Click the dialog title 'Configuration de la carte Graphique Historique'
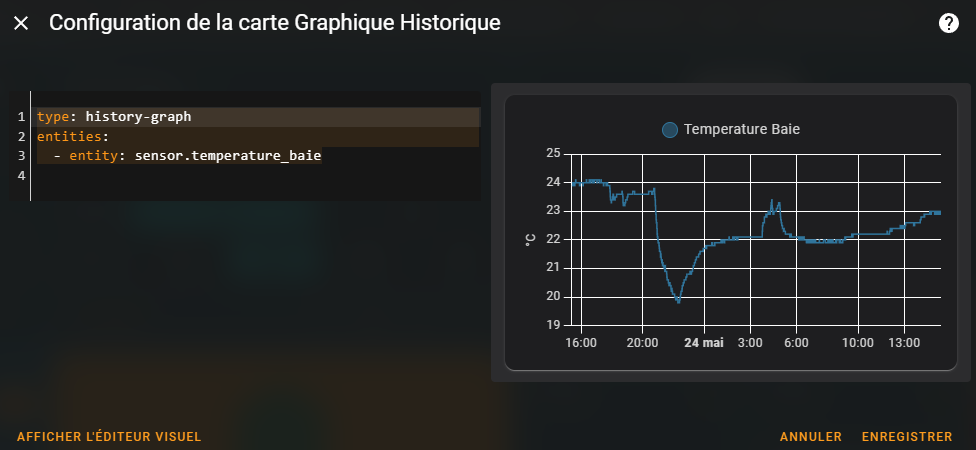 pyautogui.click(x=274, y=23)
